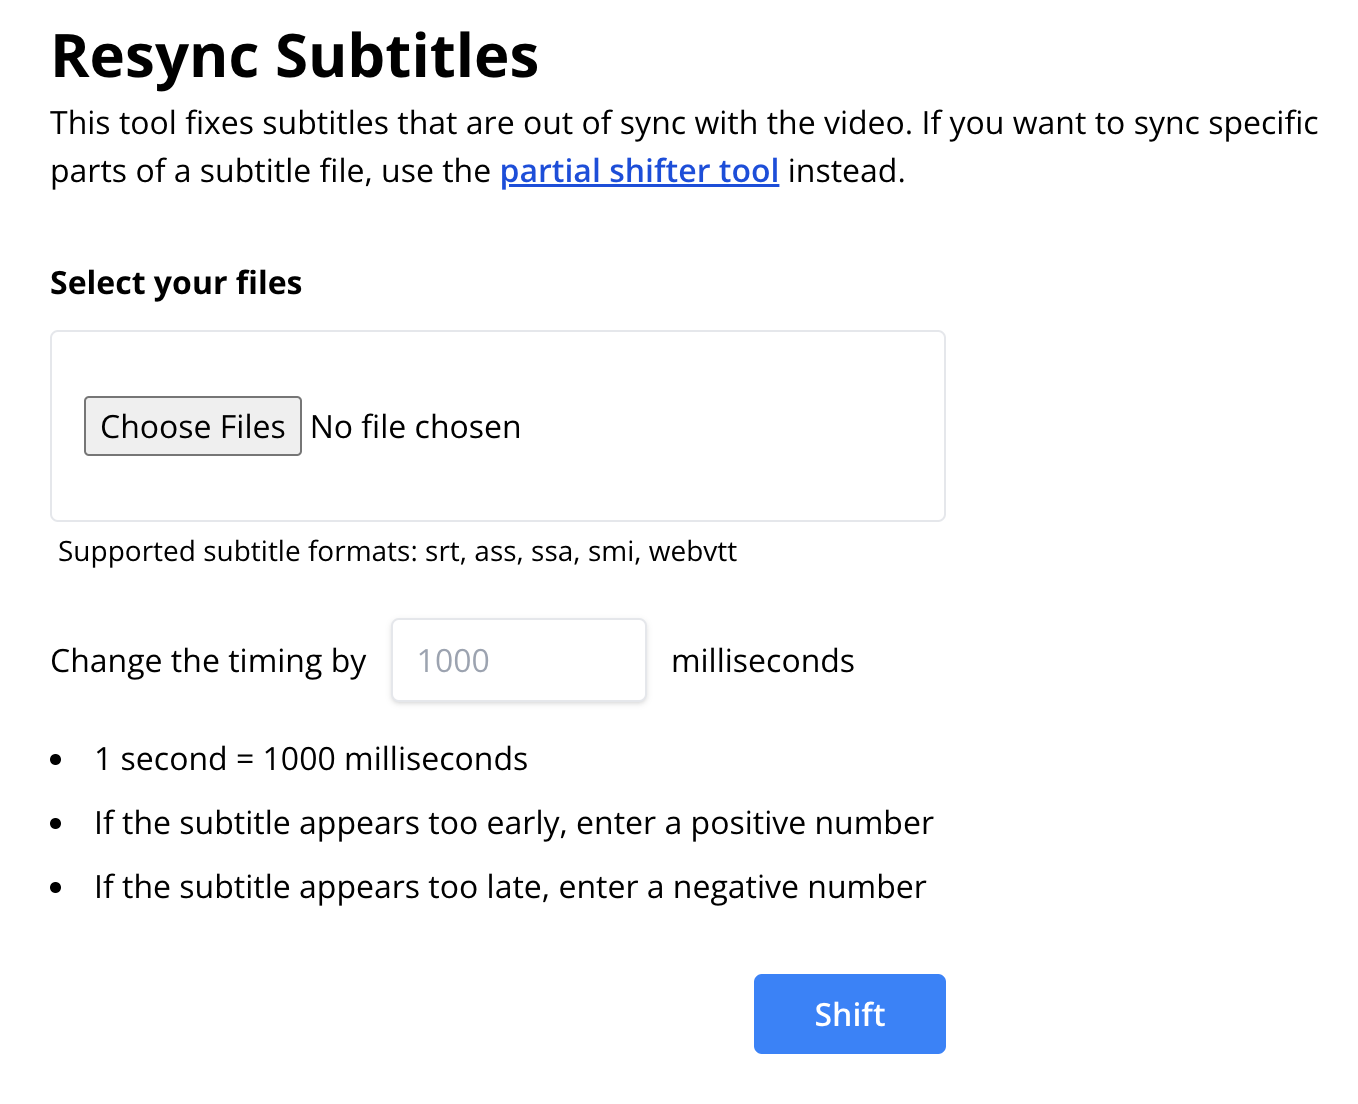Click the bullet about entering a negative number

509,886
